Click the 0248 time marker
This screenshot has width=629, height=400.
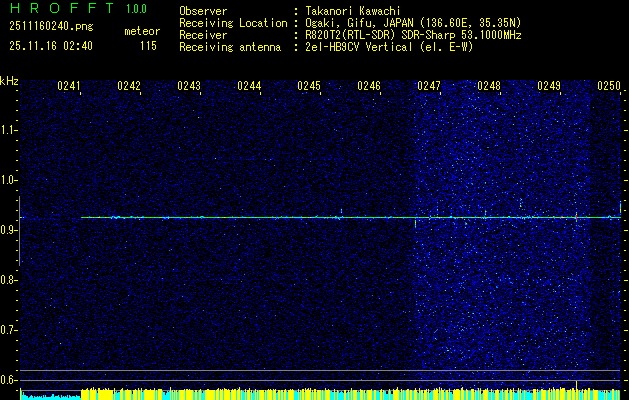click(x=489, y=86)
